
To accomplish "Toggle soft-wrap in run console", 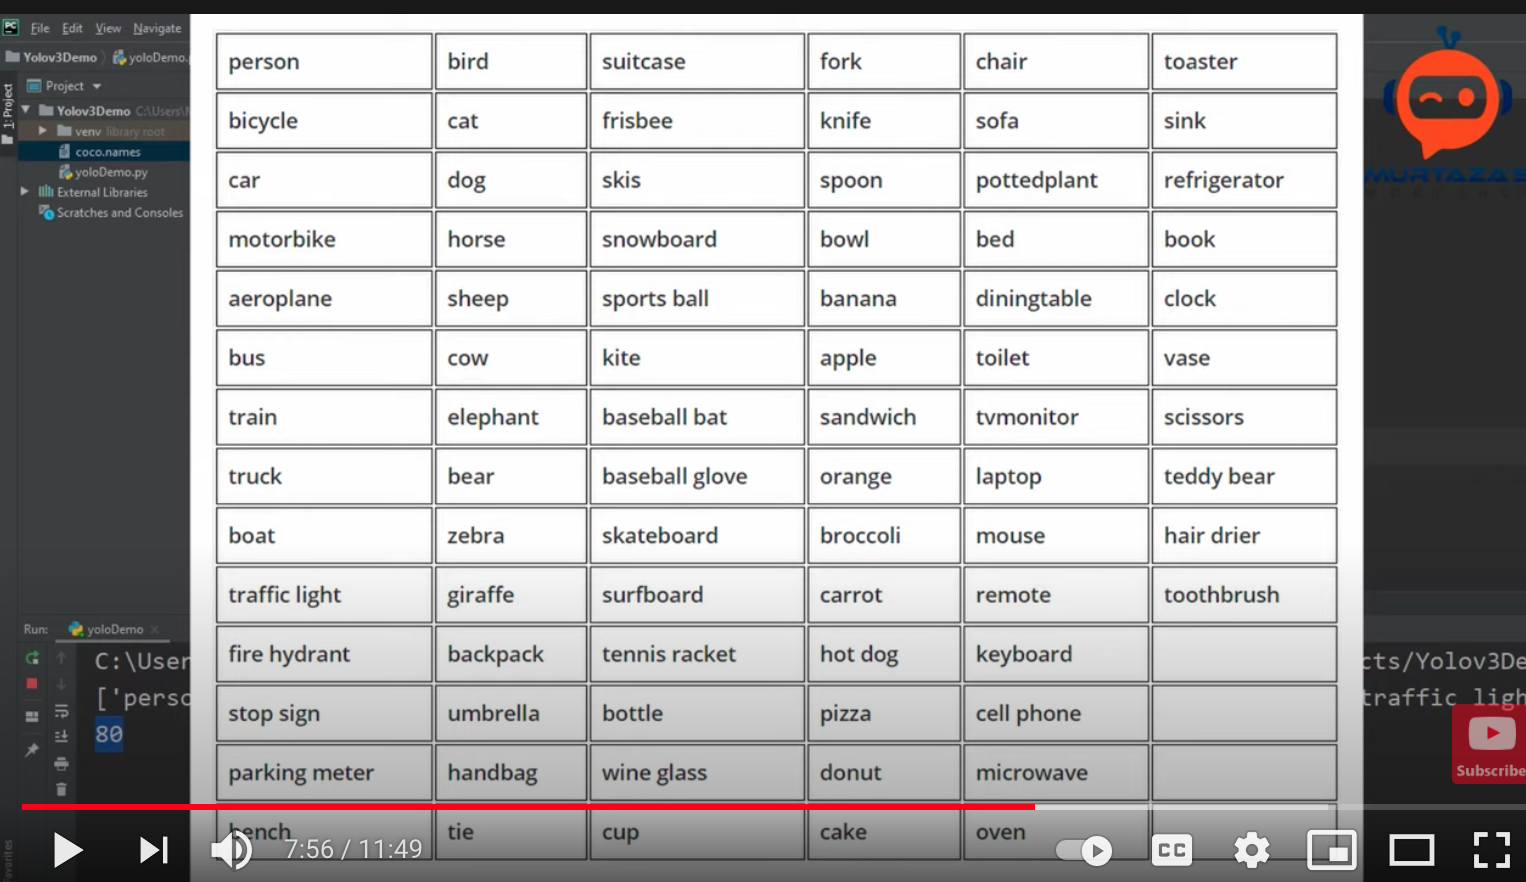I will [x=61, y=711].
